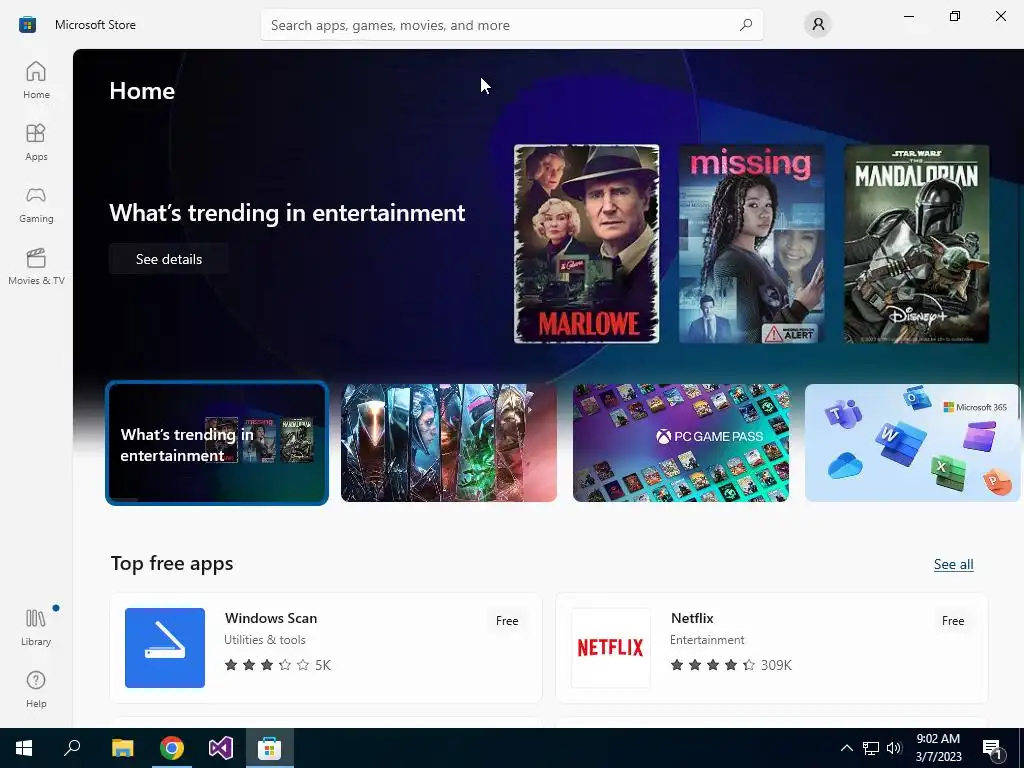The image size is (1024, 768).
Task: Select What's trending in entertainment carousel card
Action: (217, 443)
